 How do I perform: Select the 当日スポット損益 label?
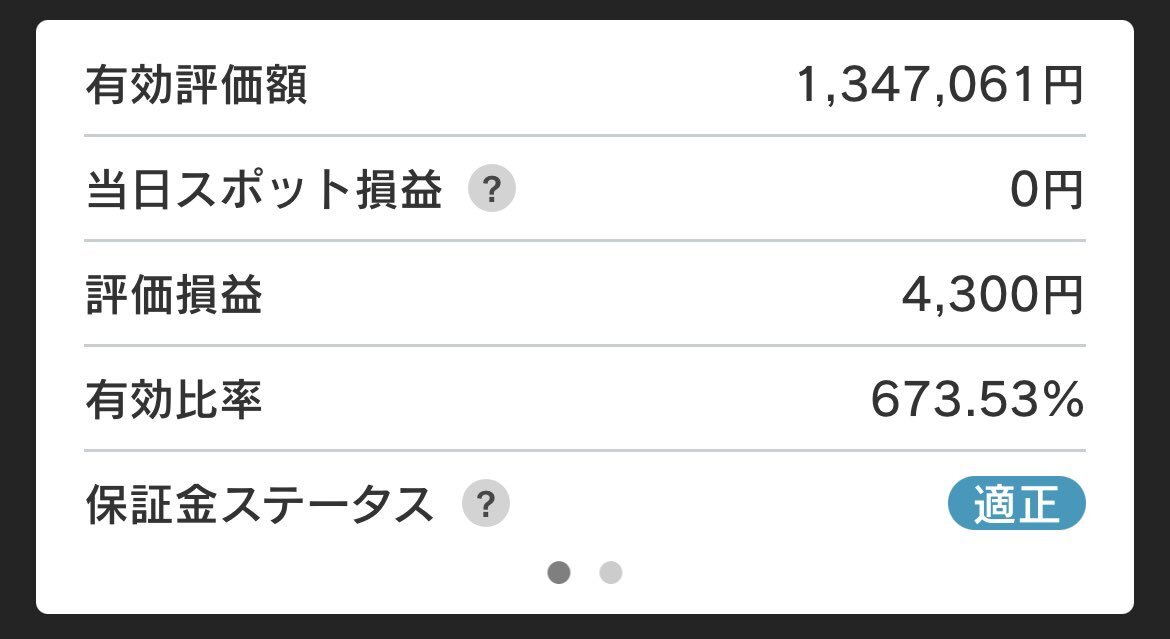click(x=264, y=190)
